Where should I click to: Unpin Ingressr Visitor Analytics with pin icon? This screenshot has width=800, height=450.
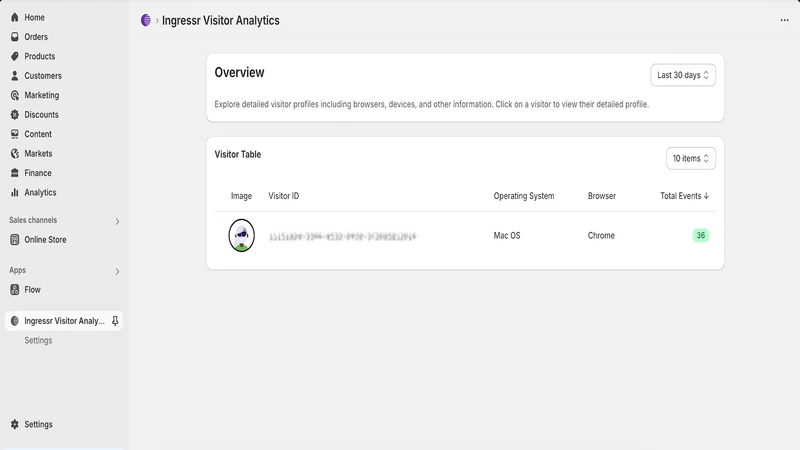115,320
